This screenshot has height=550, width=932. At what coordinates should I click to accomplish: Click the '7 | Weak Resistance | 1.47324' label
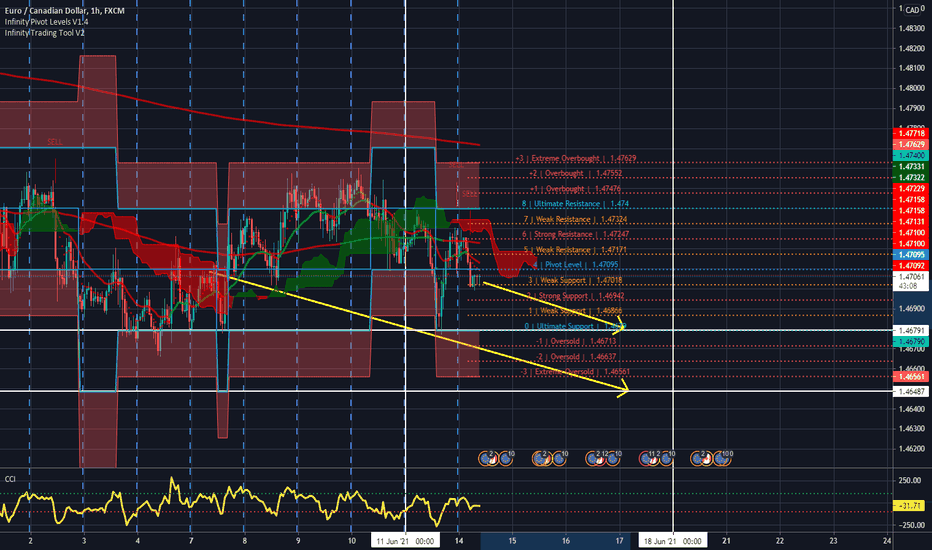click(575, 219)
